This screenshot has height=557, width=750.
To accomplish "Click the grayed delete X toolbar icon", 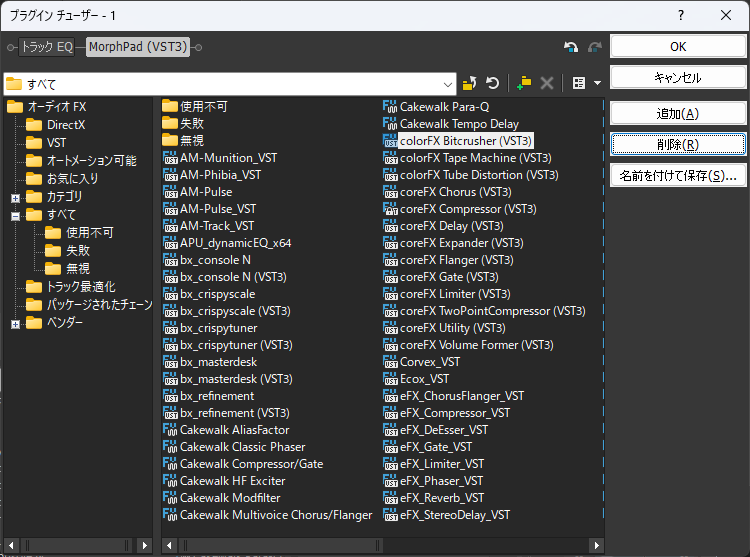I will [547, 83].
